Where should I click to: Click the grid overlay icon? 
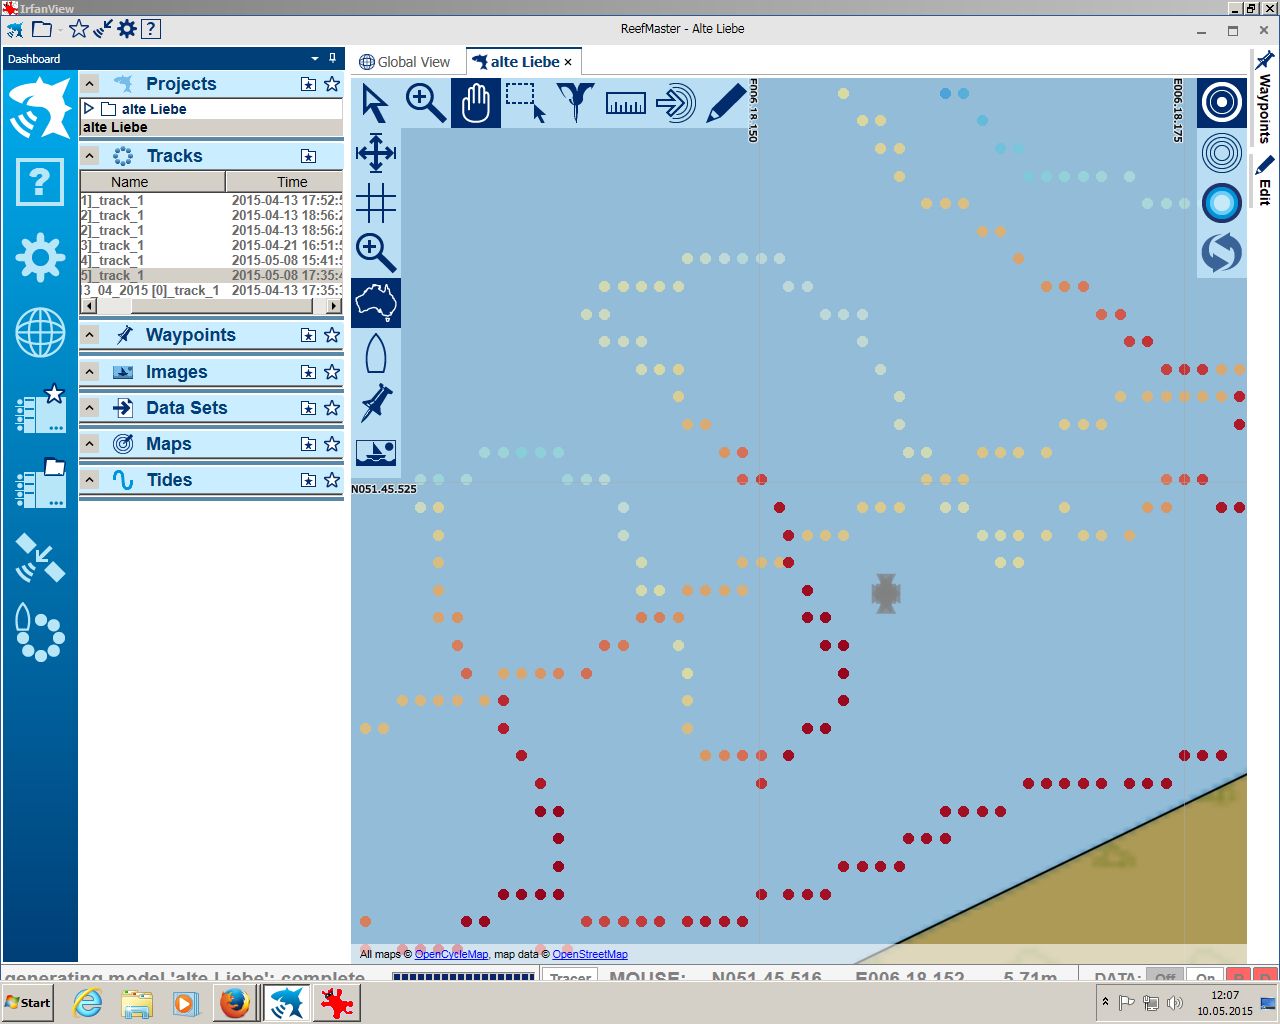pos(376,203)
